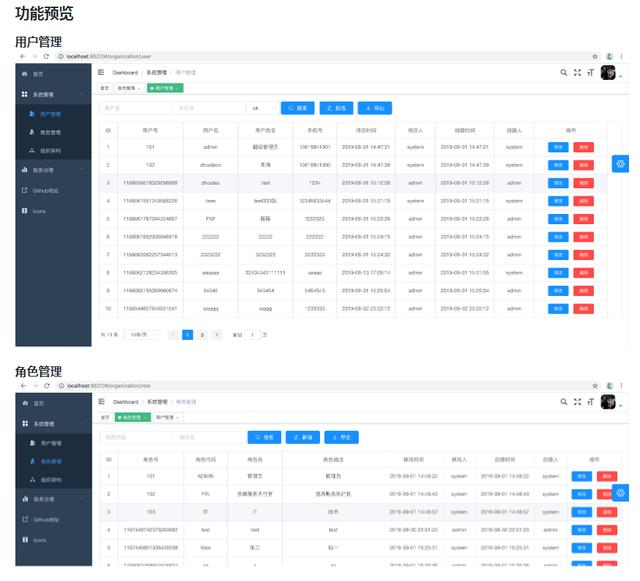640x581 pixels.
Task: Open header search icon on role management page
Action: pos(564,402)
